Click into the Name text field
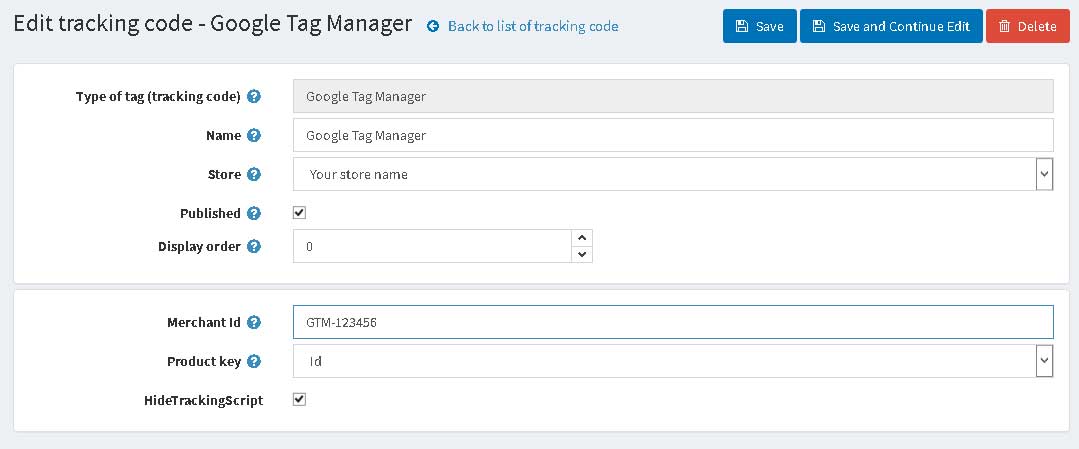 tap(673, 135)
